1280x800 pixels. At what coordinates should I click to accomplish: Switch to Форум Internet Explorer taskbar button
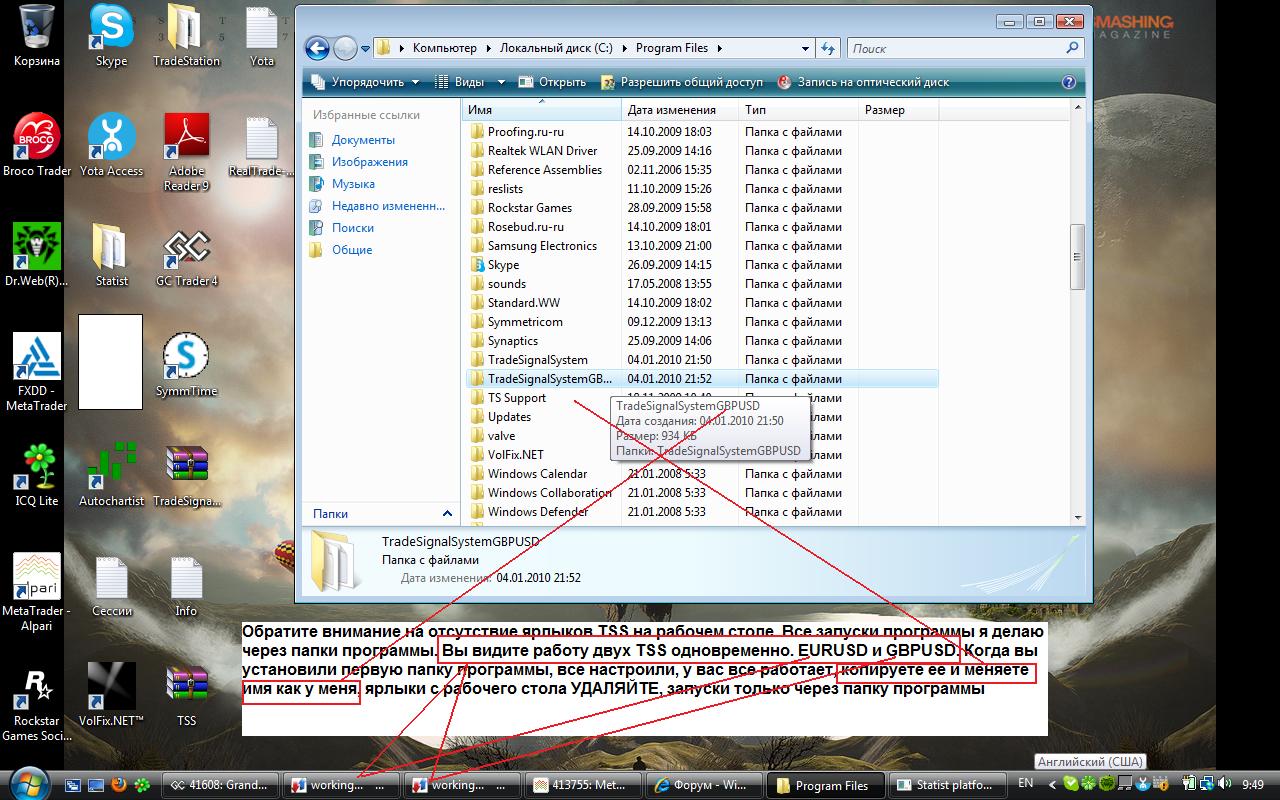[x=705, y=785]
